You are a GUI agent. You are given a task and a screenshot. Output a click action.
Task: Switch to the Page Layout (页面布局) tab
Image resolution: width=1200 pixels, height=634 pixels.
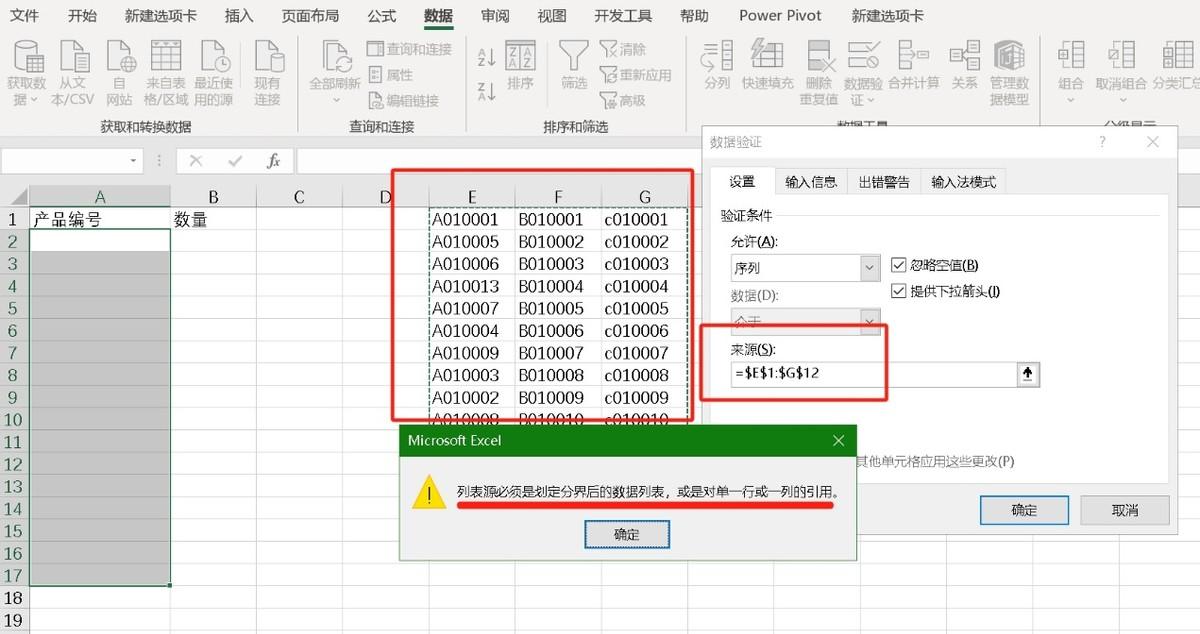[x=310, y=16]
